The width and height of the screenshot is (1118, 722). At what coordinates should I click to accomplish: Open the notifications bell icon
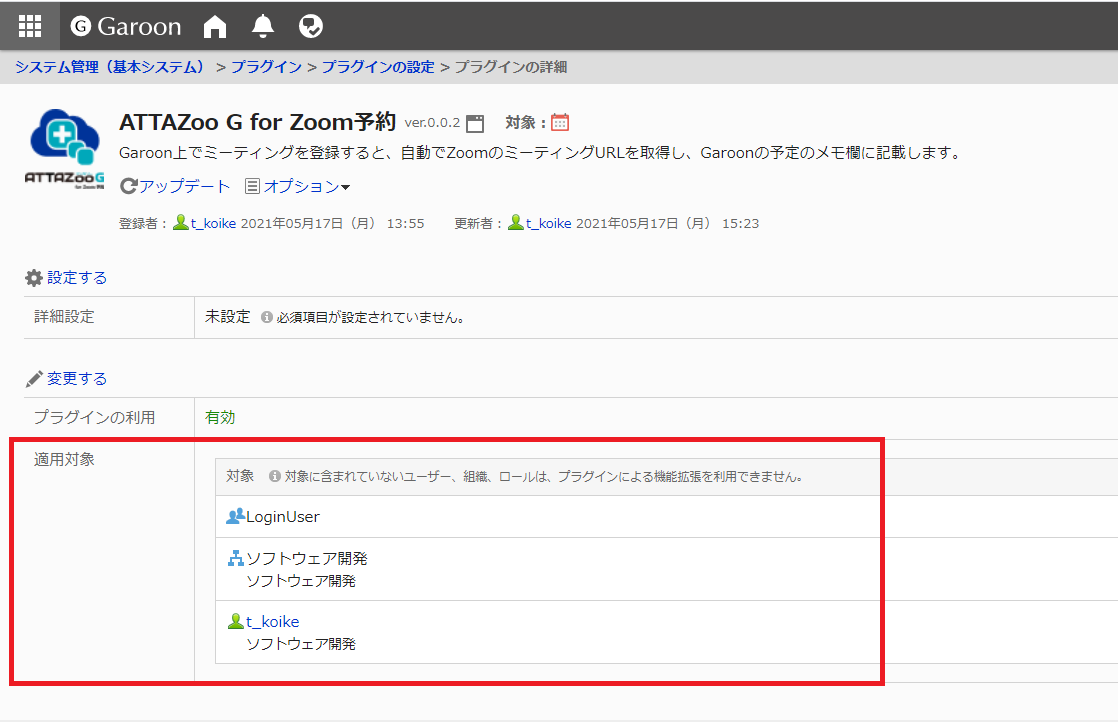tap(263, 26)
